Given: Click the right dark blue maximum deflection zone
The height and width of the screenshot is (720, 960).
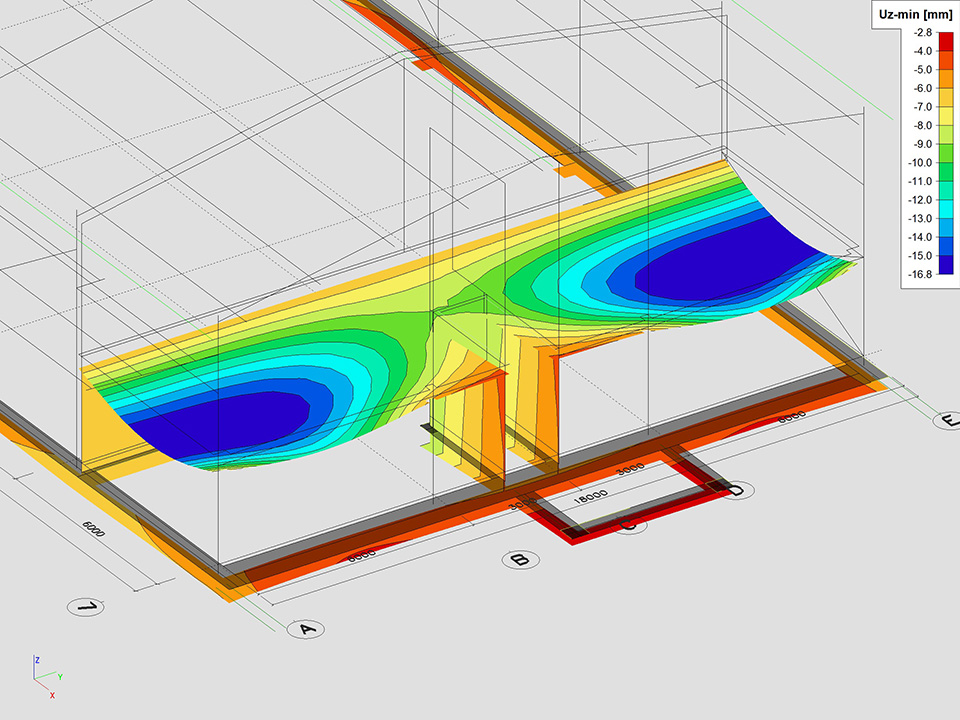Looking at the screenshot, I should pos(720,260).
